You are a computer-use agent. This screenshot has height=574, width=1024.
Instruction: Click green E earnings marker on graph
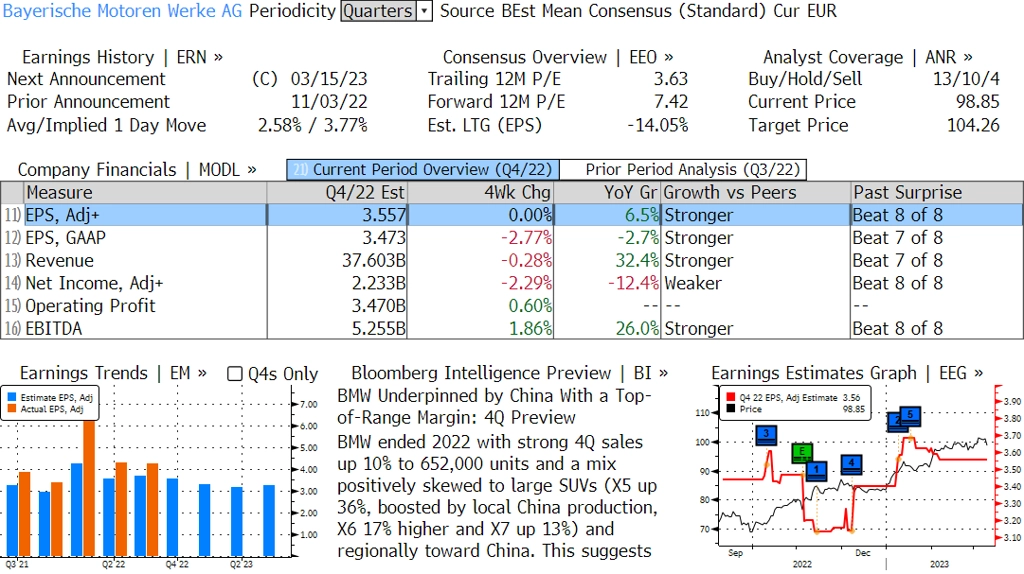pos(802,452)
